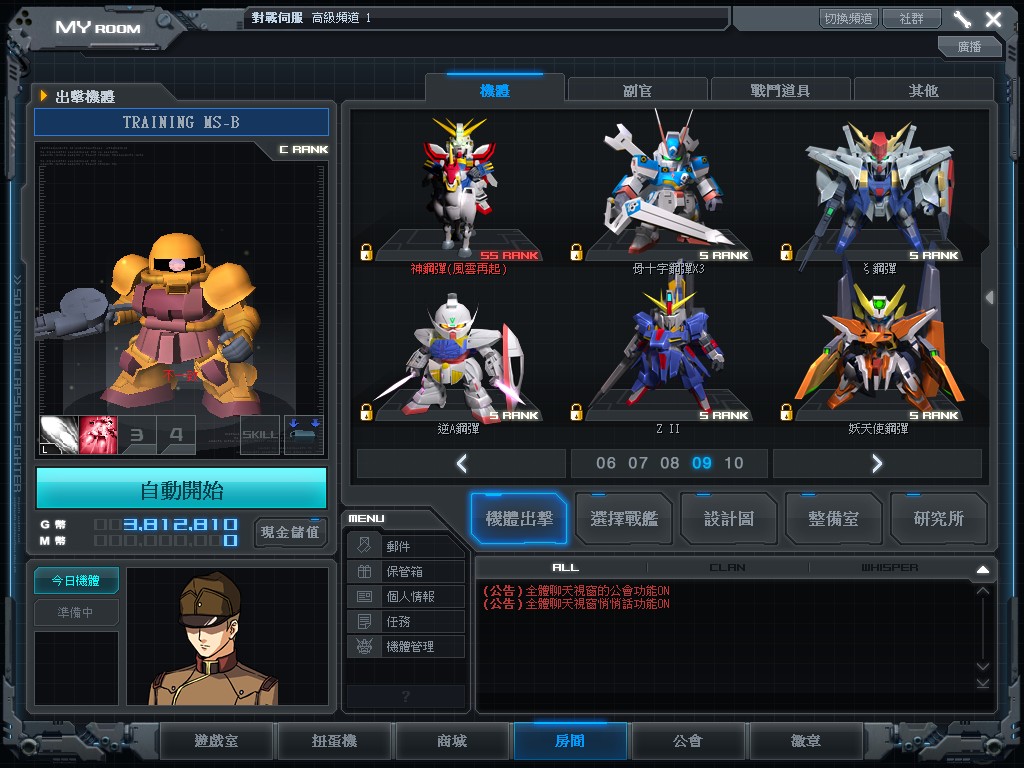Viewport: 1024px width, 768px height.
Task: Click weapon slot 4 icon
Action: pos(176,435)
